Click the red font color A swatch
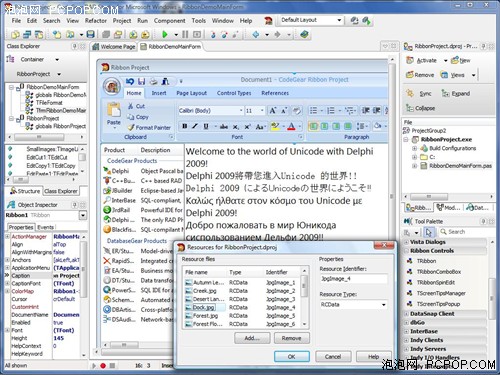 tap(291, 126)
